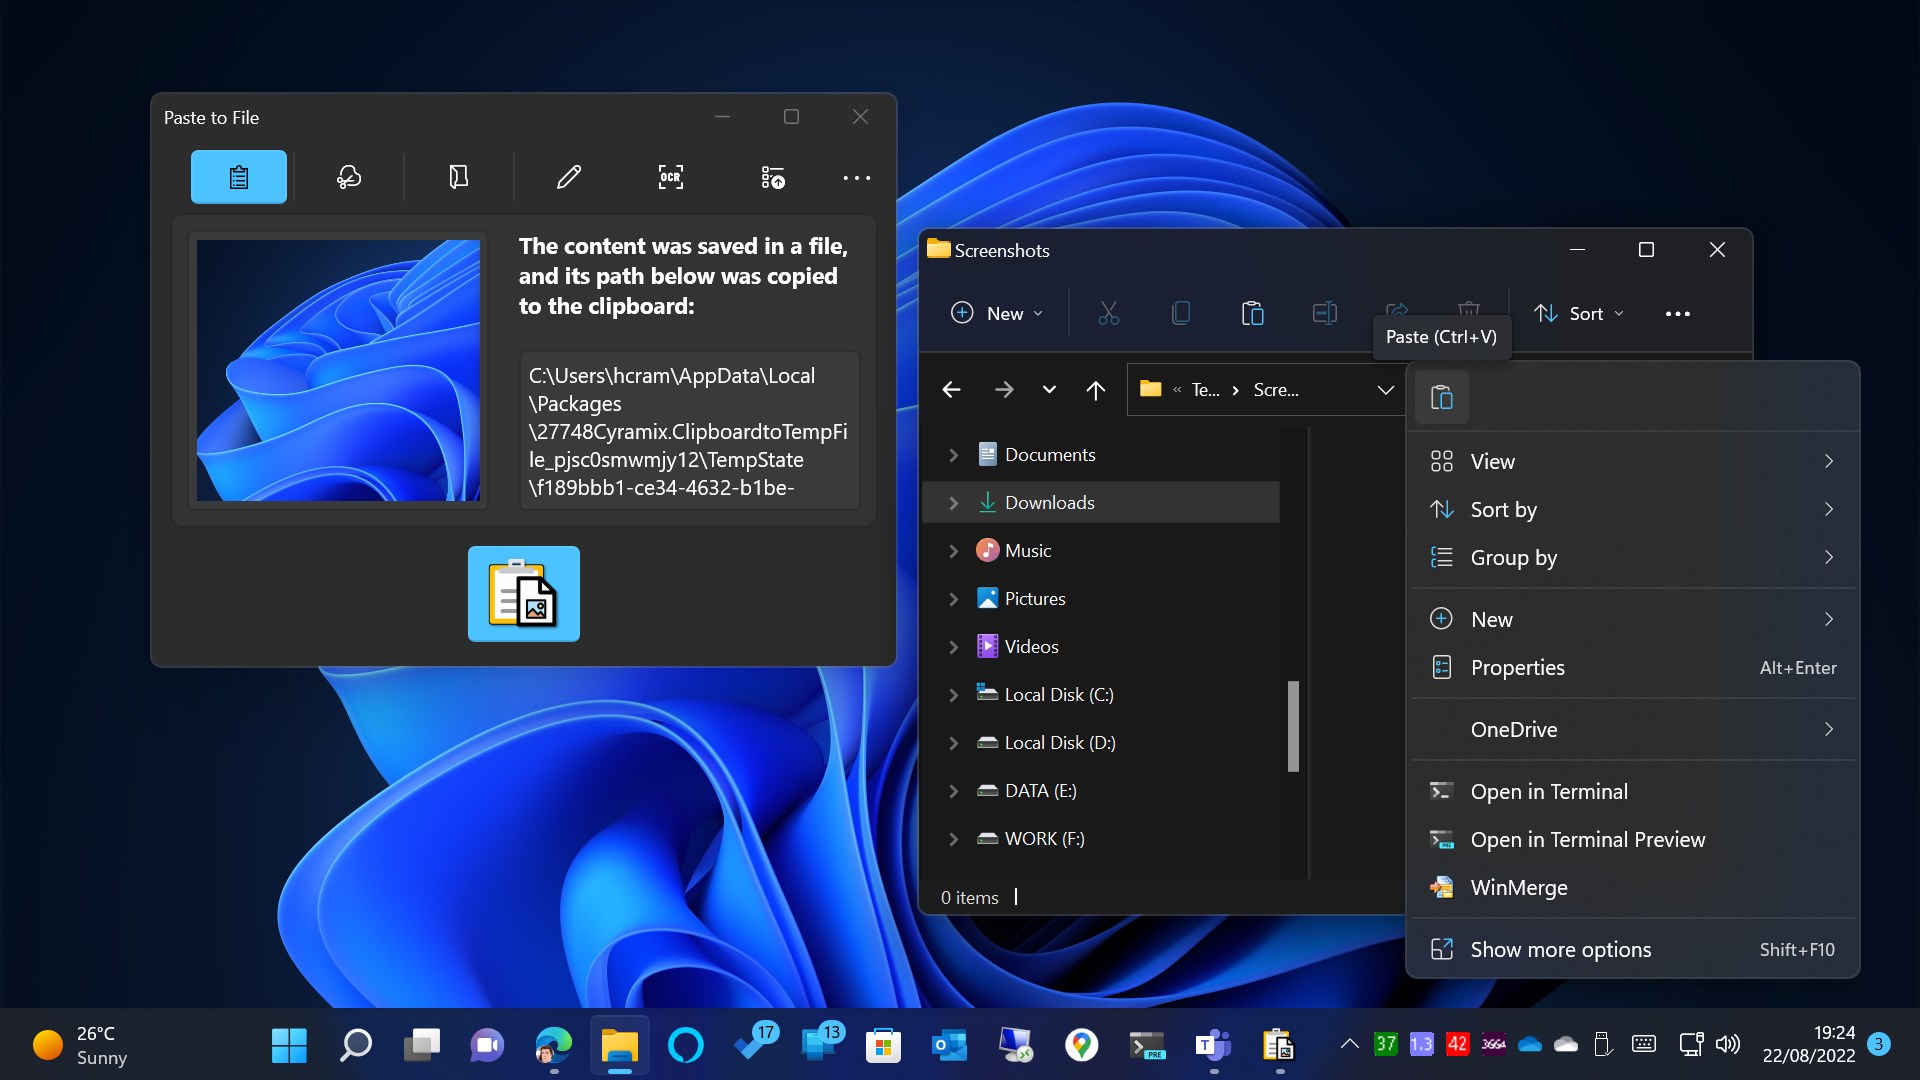Viewport: 1920px width, 1080px height.
Task: Click the cloud upload icon in Paste to File
Action: (348, 177)
